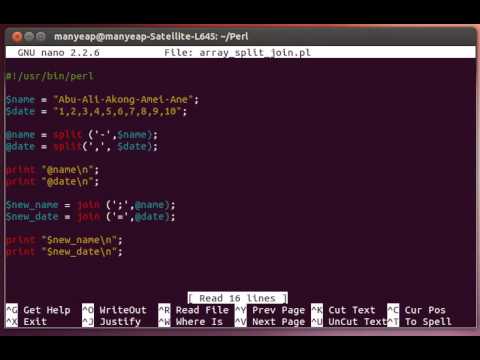Screen dimensions: 480x360
Task: Click the $name variable assignment line
Action: pos(102,100)
